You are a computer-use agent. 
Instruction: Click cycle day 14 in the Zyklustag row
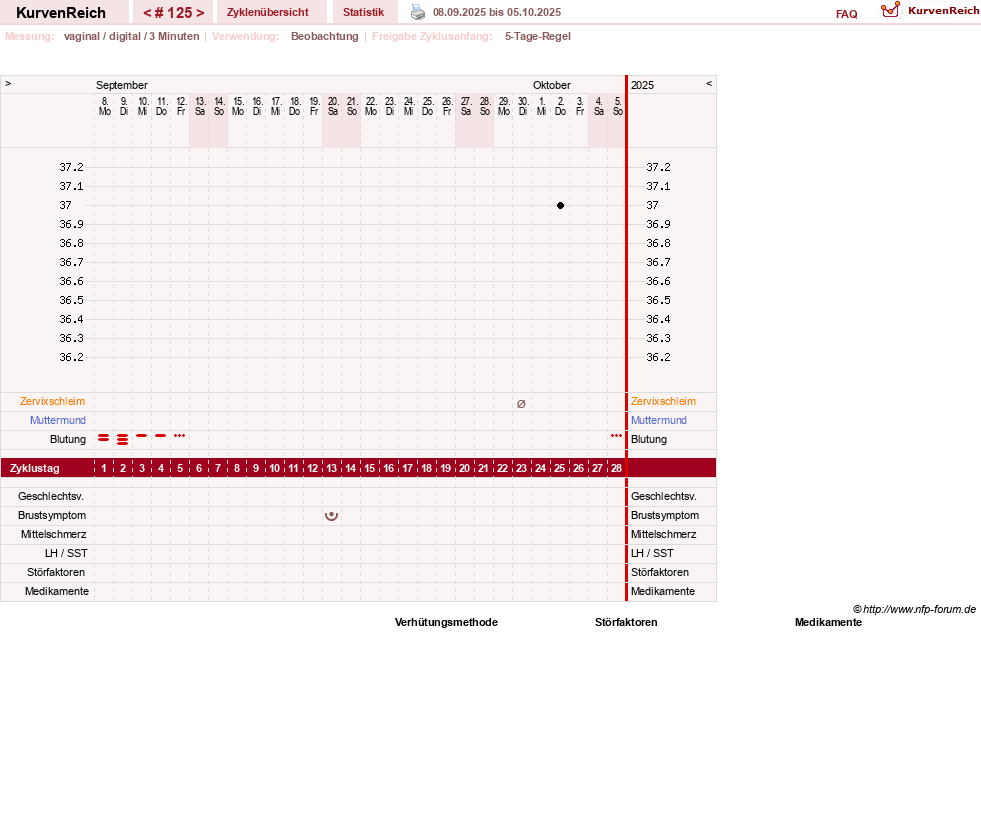coord(350,468)
